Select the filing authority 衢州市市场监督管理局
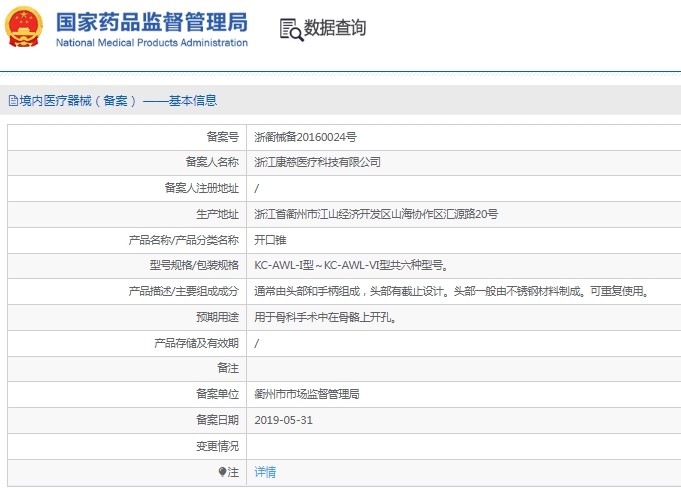 [x=307, y=394]
